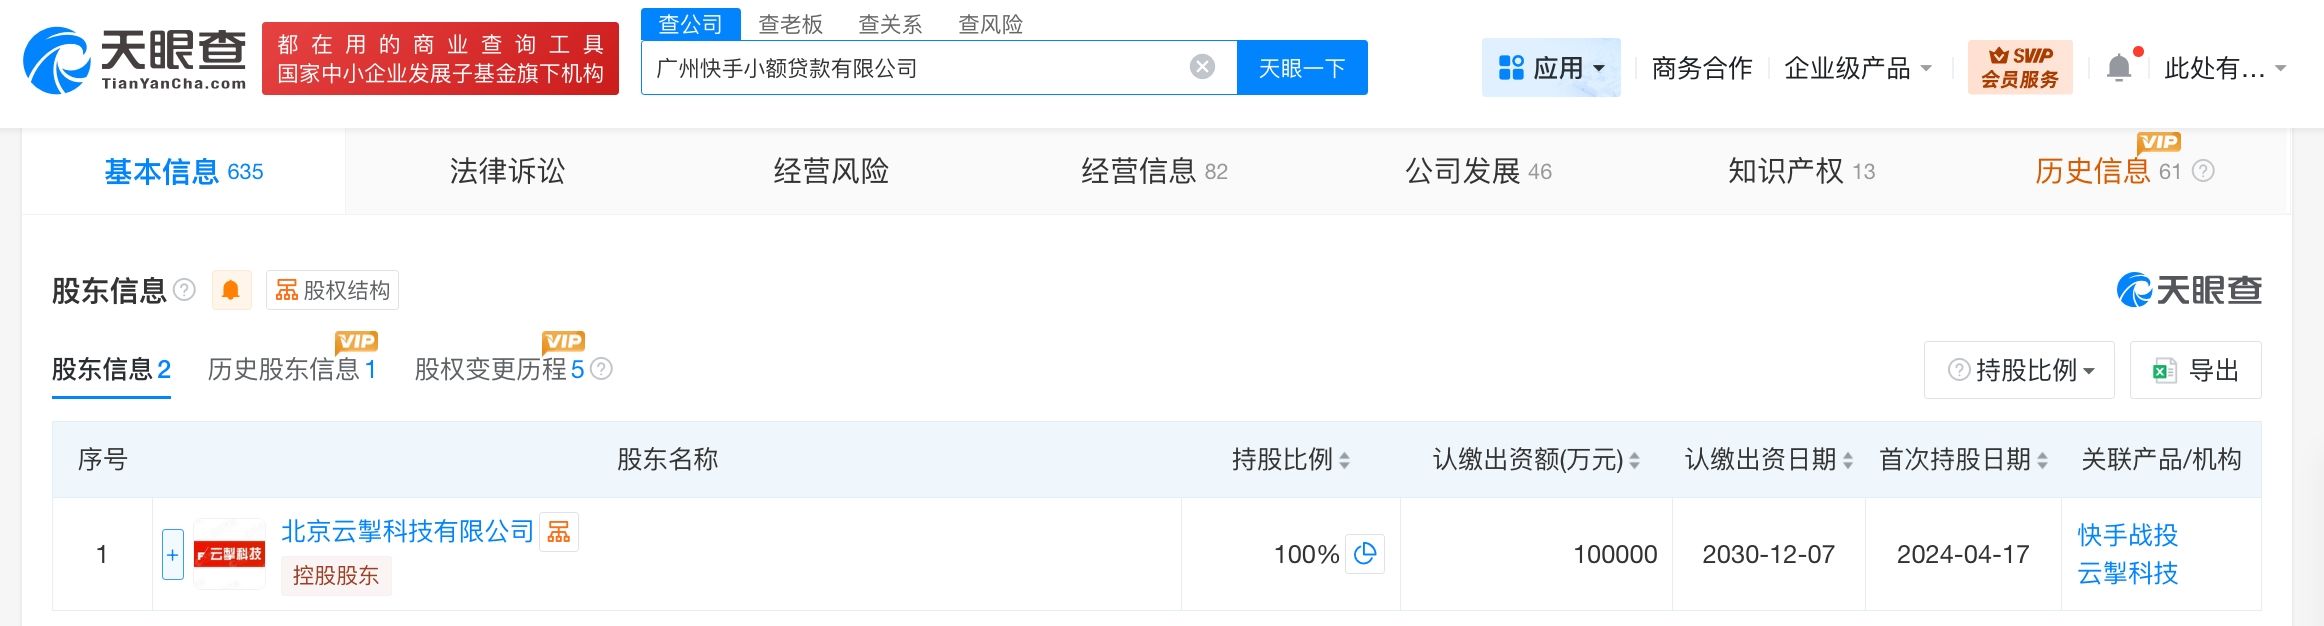
Task: Click the shareholding pie chart icon
Action: click(1365, 554)
